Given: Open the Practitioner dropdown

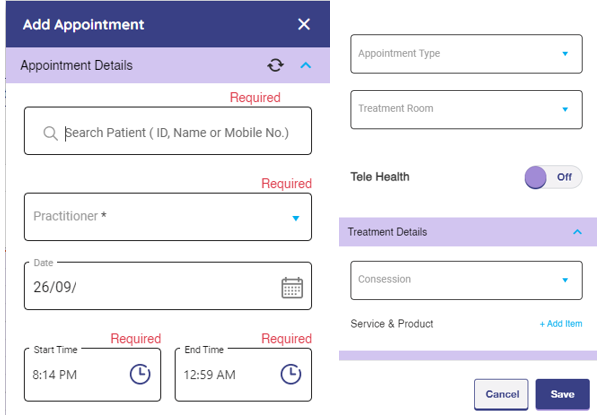Looking at the screenshot, I should (296, 217).
